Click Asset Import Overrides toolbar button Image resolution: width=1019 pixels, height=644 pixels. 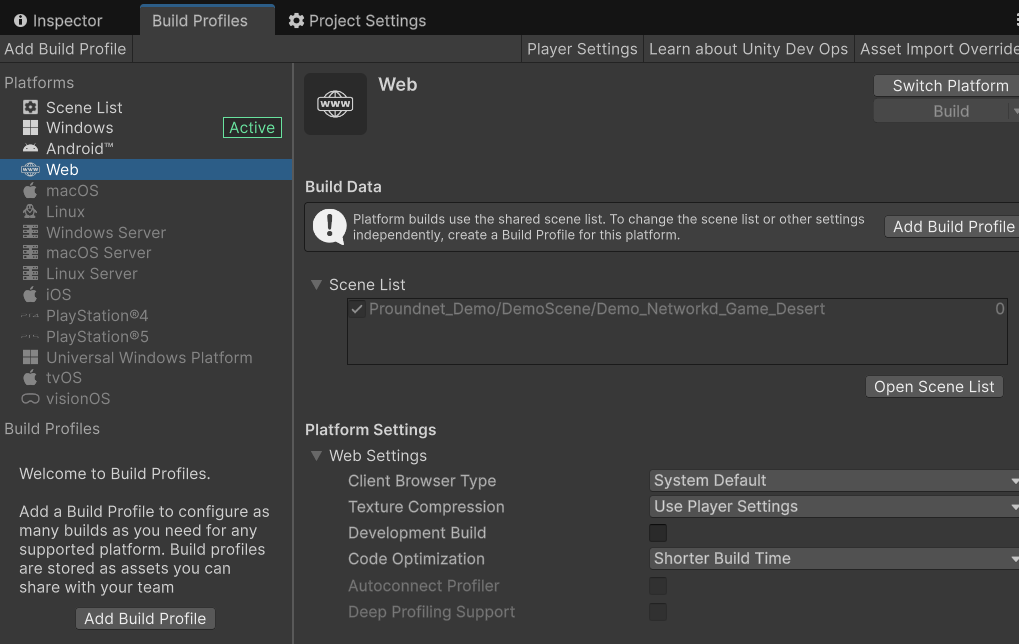[937, 49]
